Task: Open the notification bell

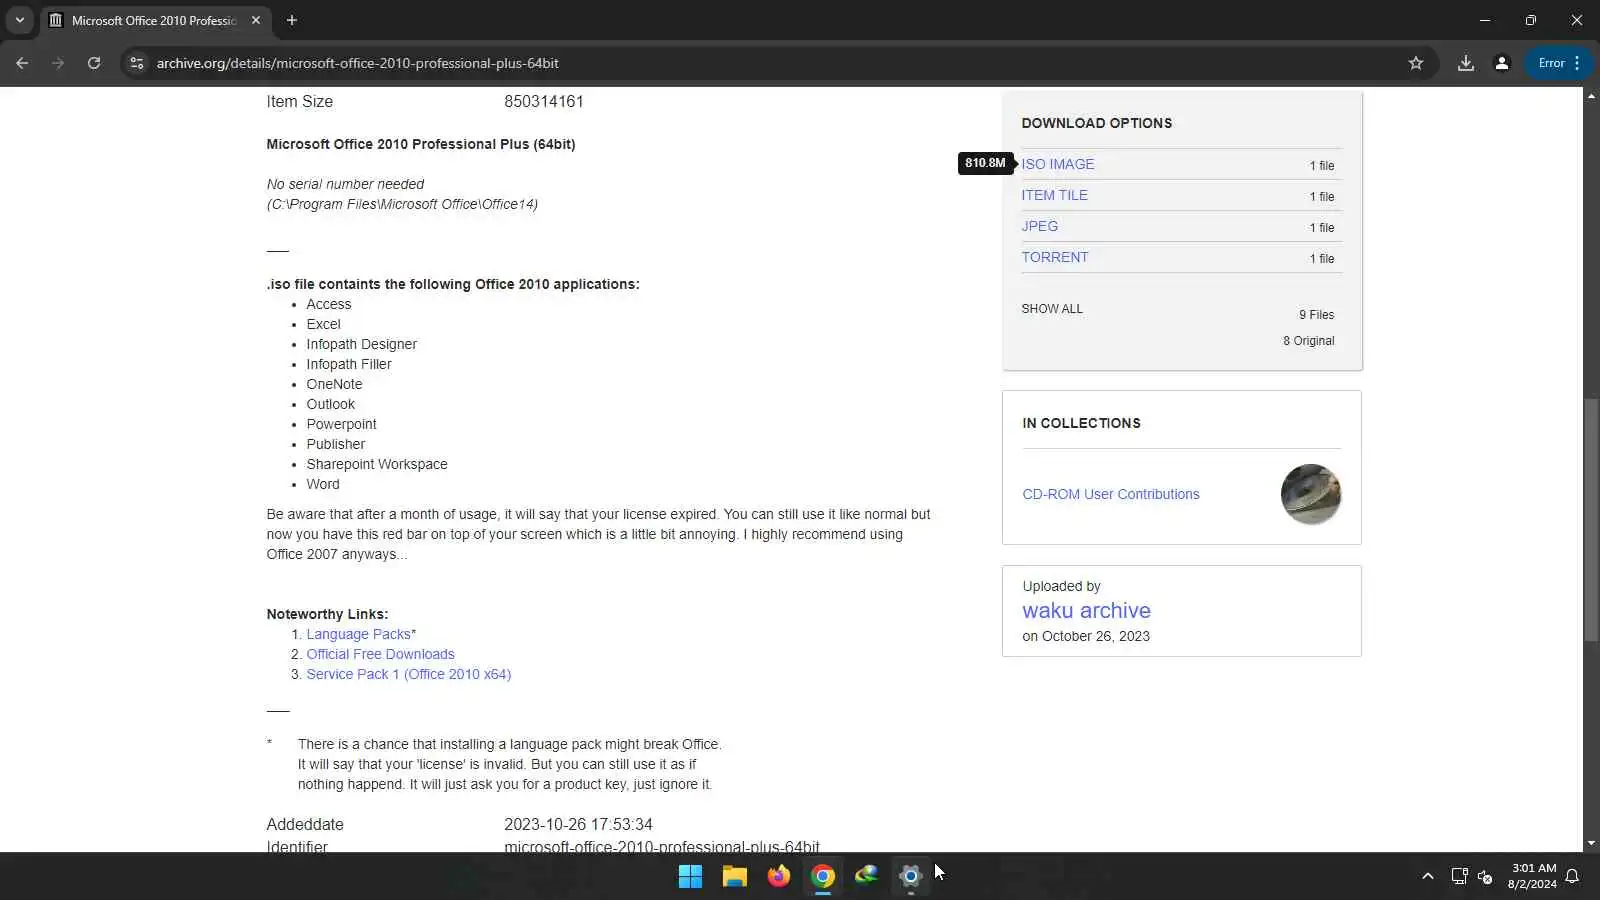Action: [1572, 876]
